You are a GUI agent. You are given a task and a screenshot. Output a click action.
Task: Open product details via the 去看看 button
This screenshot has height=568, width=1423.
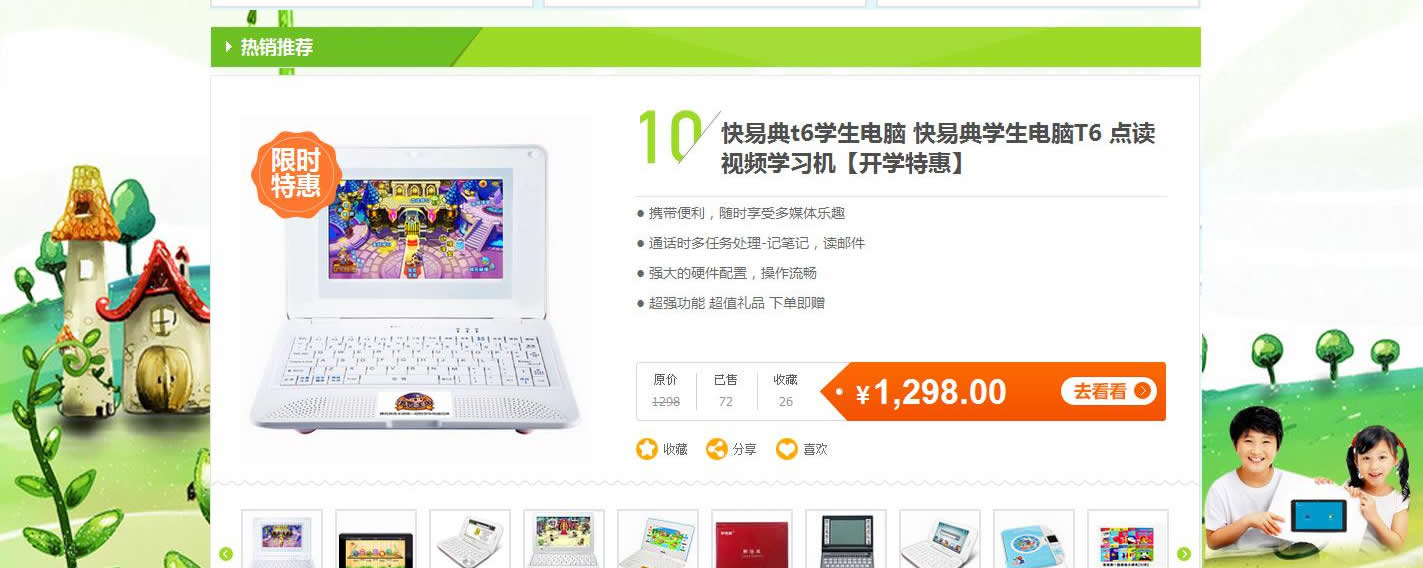click(1109, 391)
